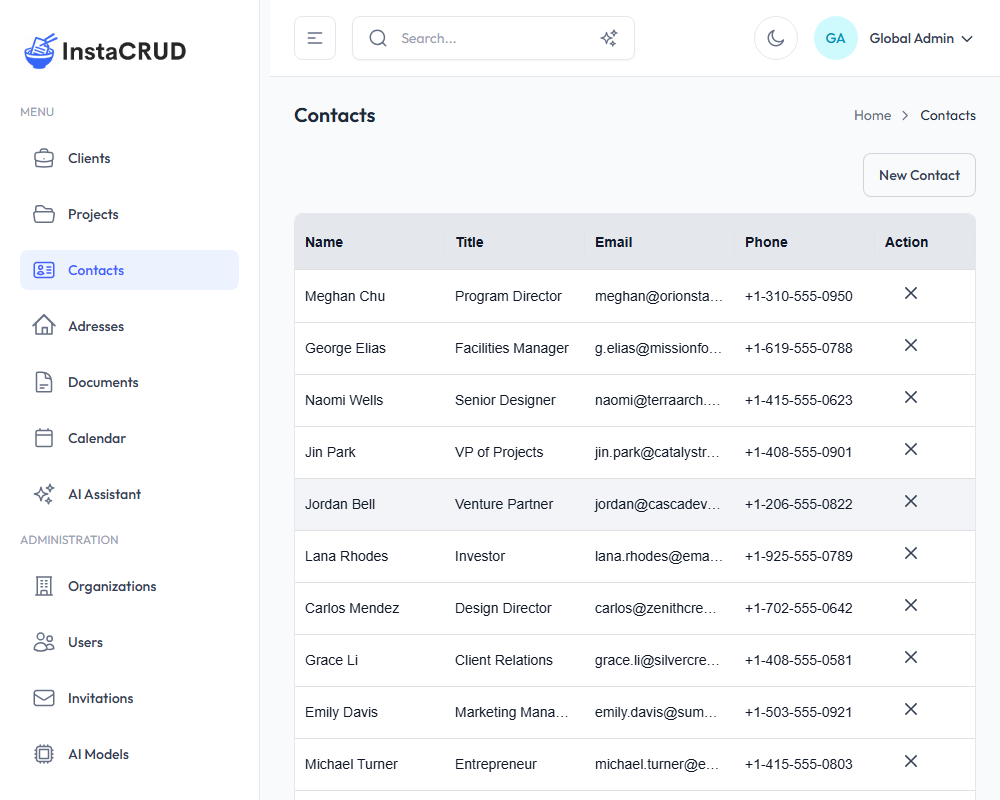Sort by the Name column header
The height and width of the screenshot is (800, 1000).
pos(324,242)
